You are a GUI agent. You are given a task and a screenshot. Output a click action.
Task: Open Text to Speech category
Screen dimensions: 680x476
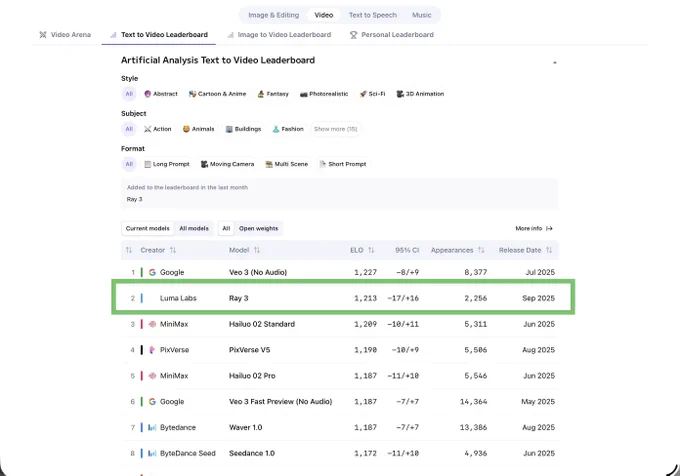pos(373,15)
